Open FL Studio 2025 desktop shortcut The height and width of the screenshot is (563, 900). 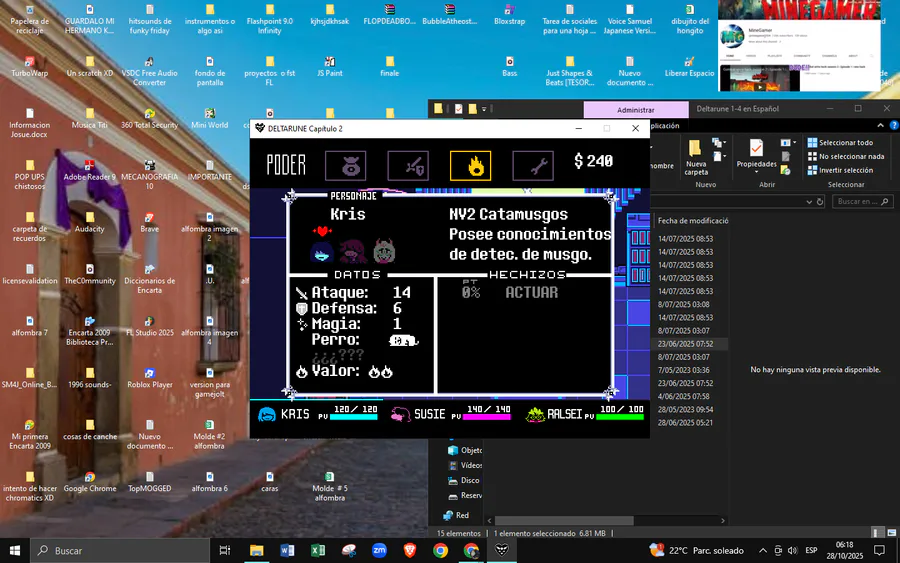(x=150, y=326)
